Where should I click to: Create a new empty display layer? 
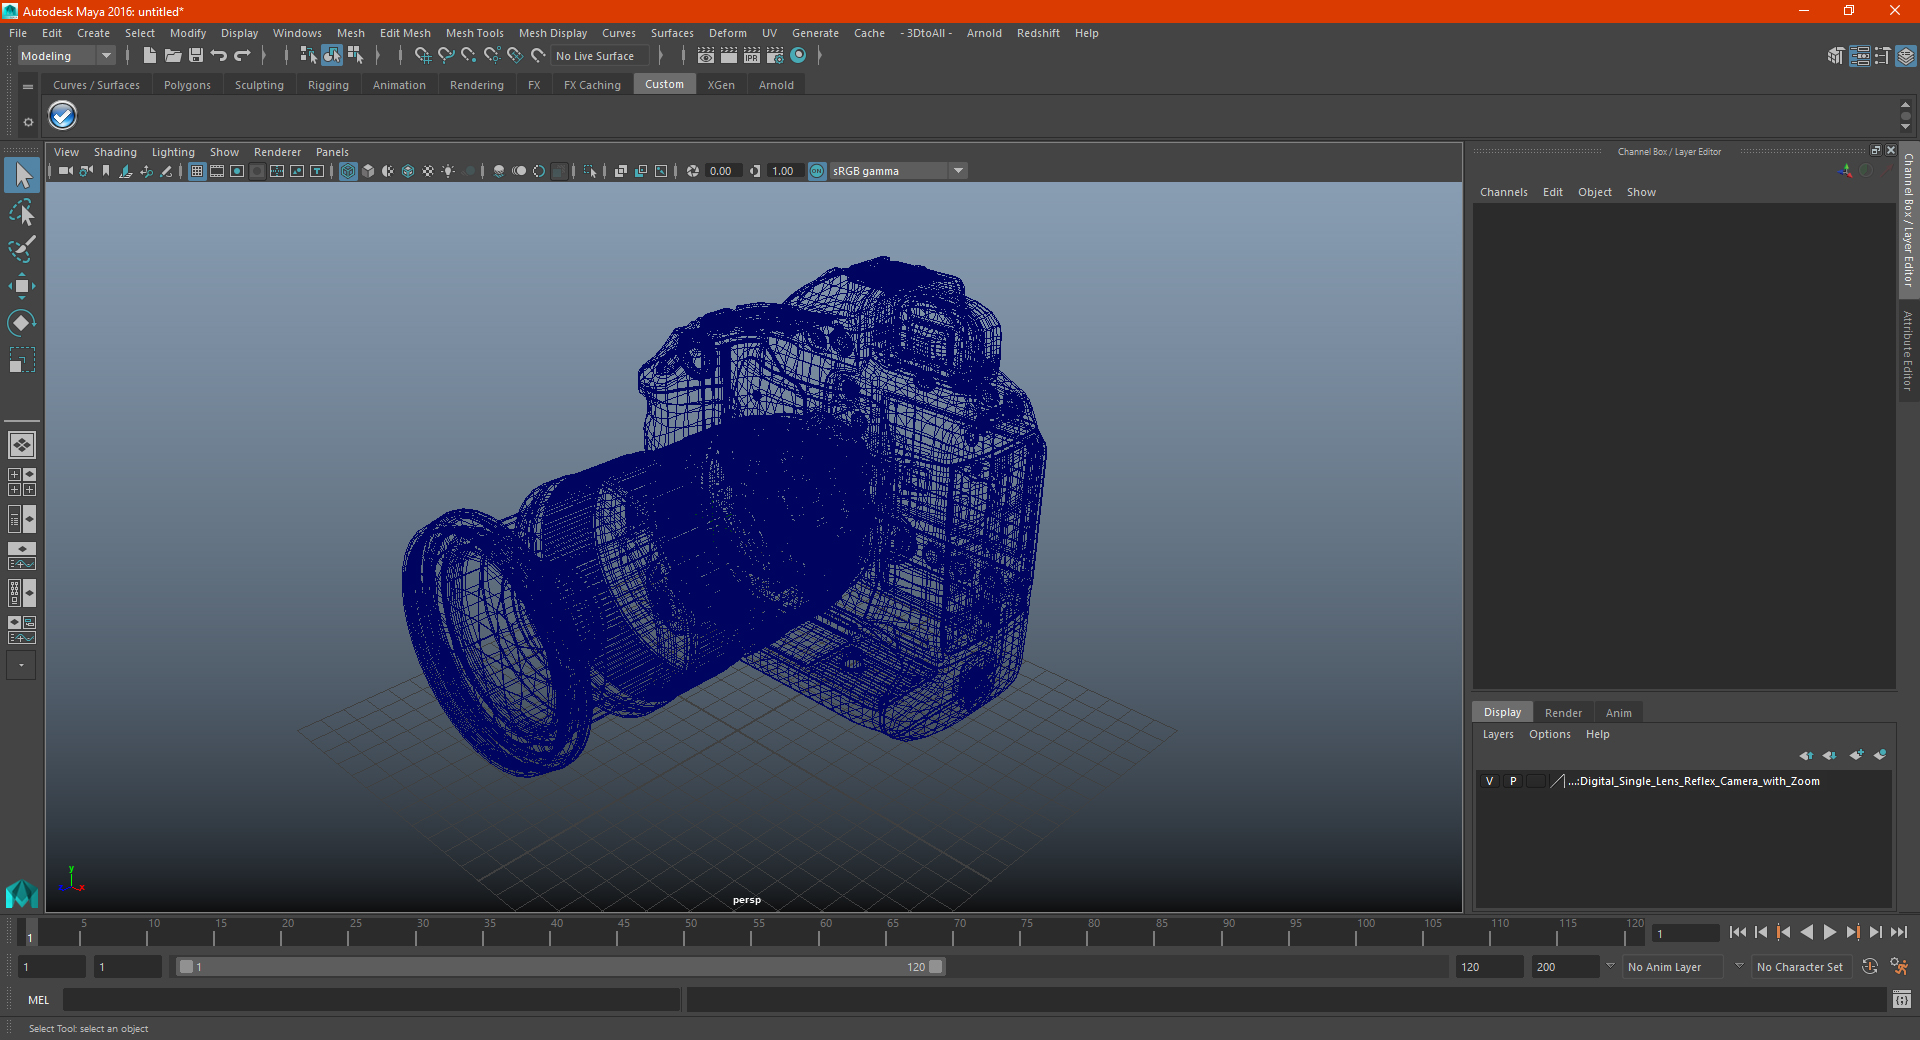click(x=1856, y=755)
